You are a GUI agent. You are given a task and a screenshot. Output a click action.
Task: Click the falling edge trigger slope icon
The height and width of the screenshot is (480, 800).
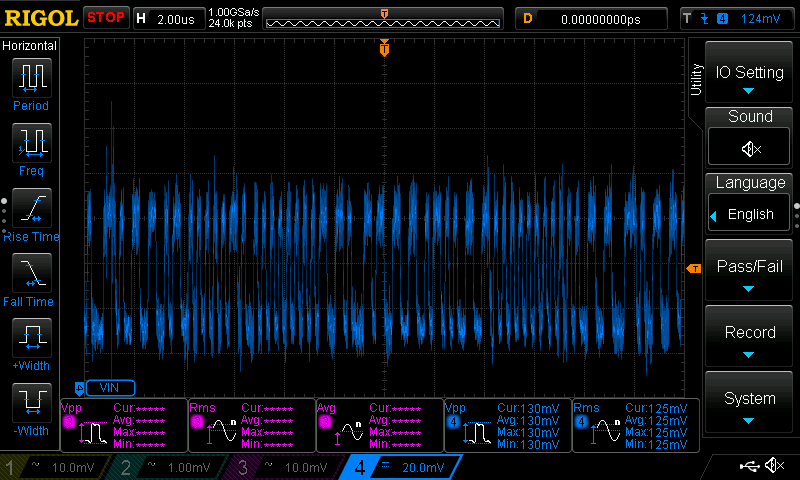(x=705, y=19)
